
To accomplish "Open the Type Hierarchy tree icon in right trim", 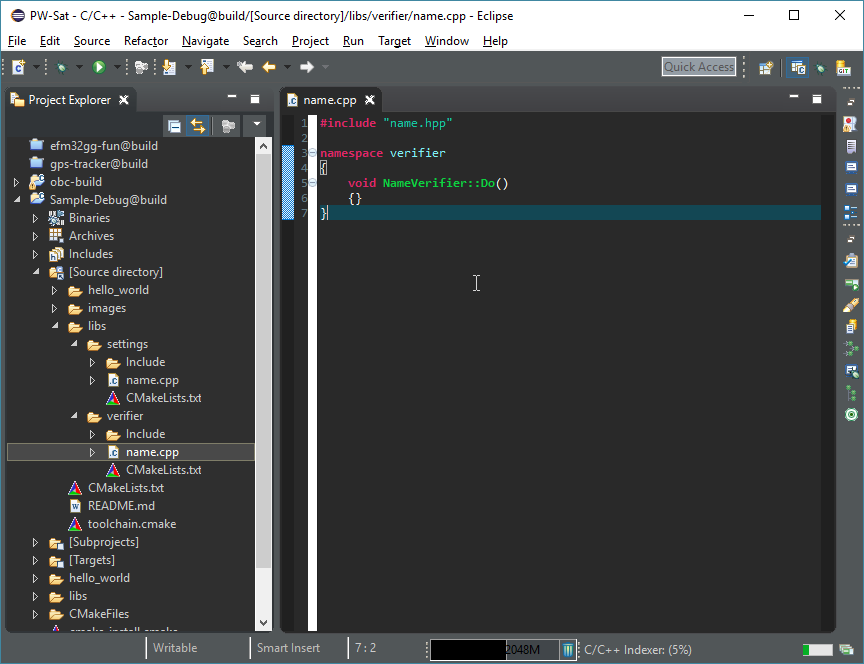I will click(851, 393).
